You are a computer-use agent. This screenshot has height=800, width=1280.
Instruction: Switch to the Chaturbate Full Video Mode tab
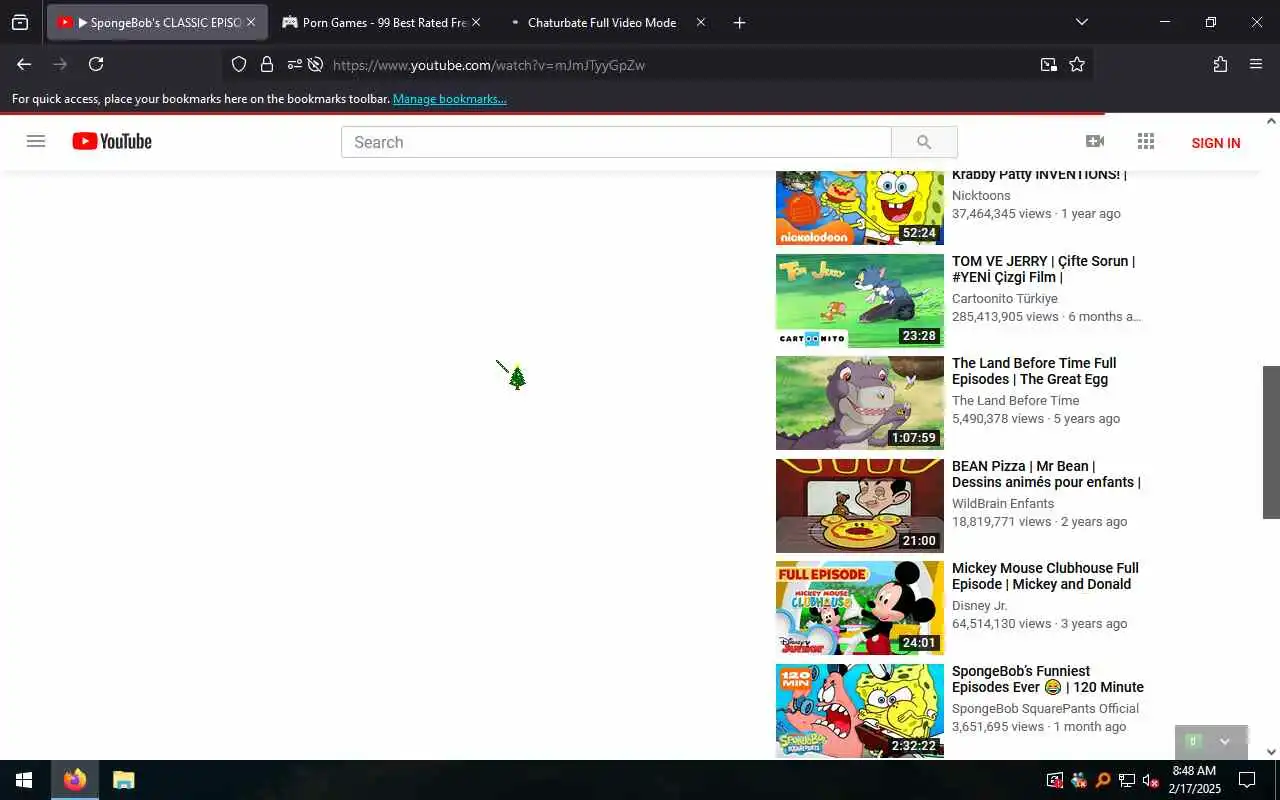pyautogui.click(x=602, y=22)
